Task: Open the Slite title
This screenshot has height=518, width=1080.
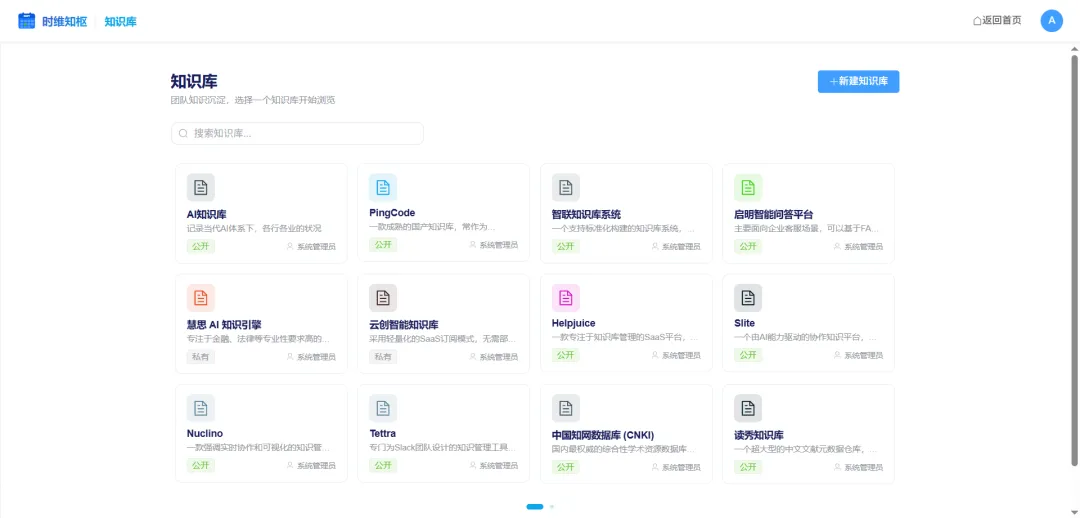Action: coord(745,322)
